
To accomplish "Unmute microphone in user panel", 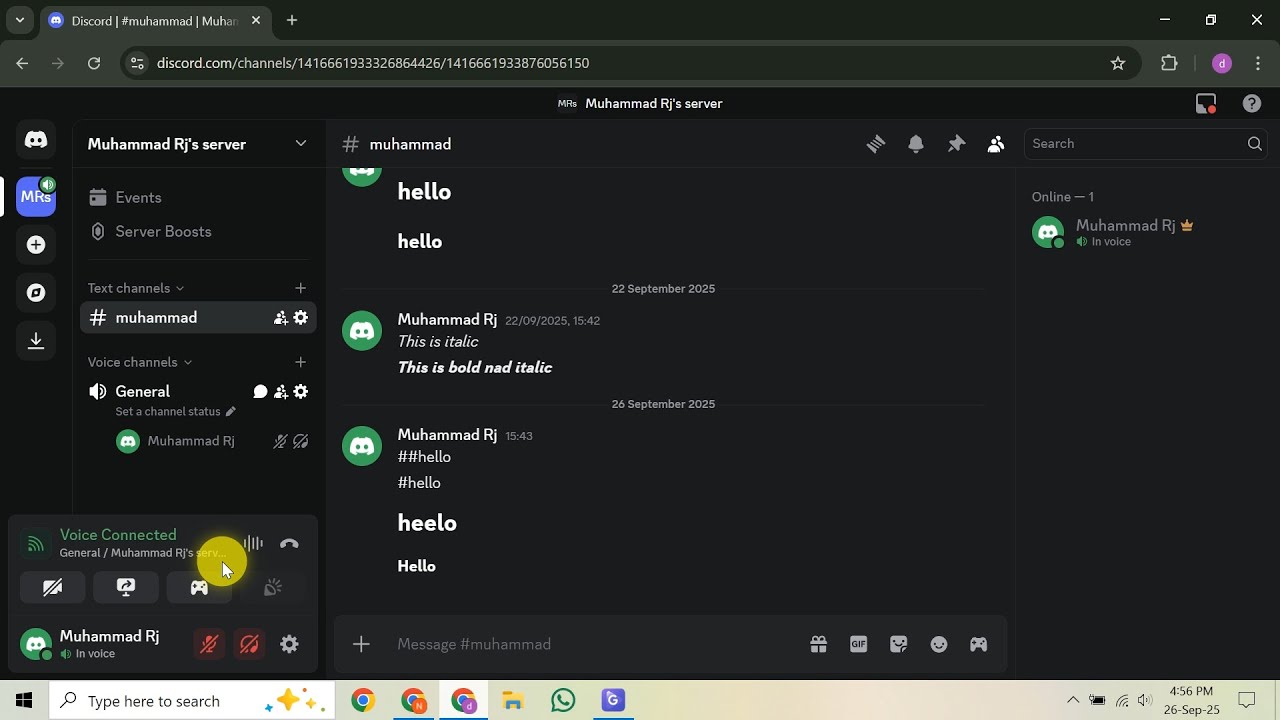I will [209, 644].
